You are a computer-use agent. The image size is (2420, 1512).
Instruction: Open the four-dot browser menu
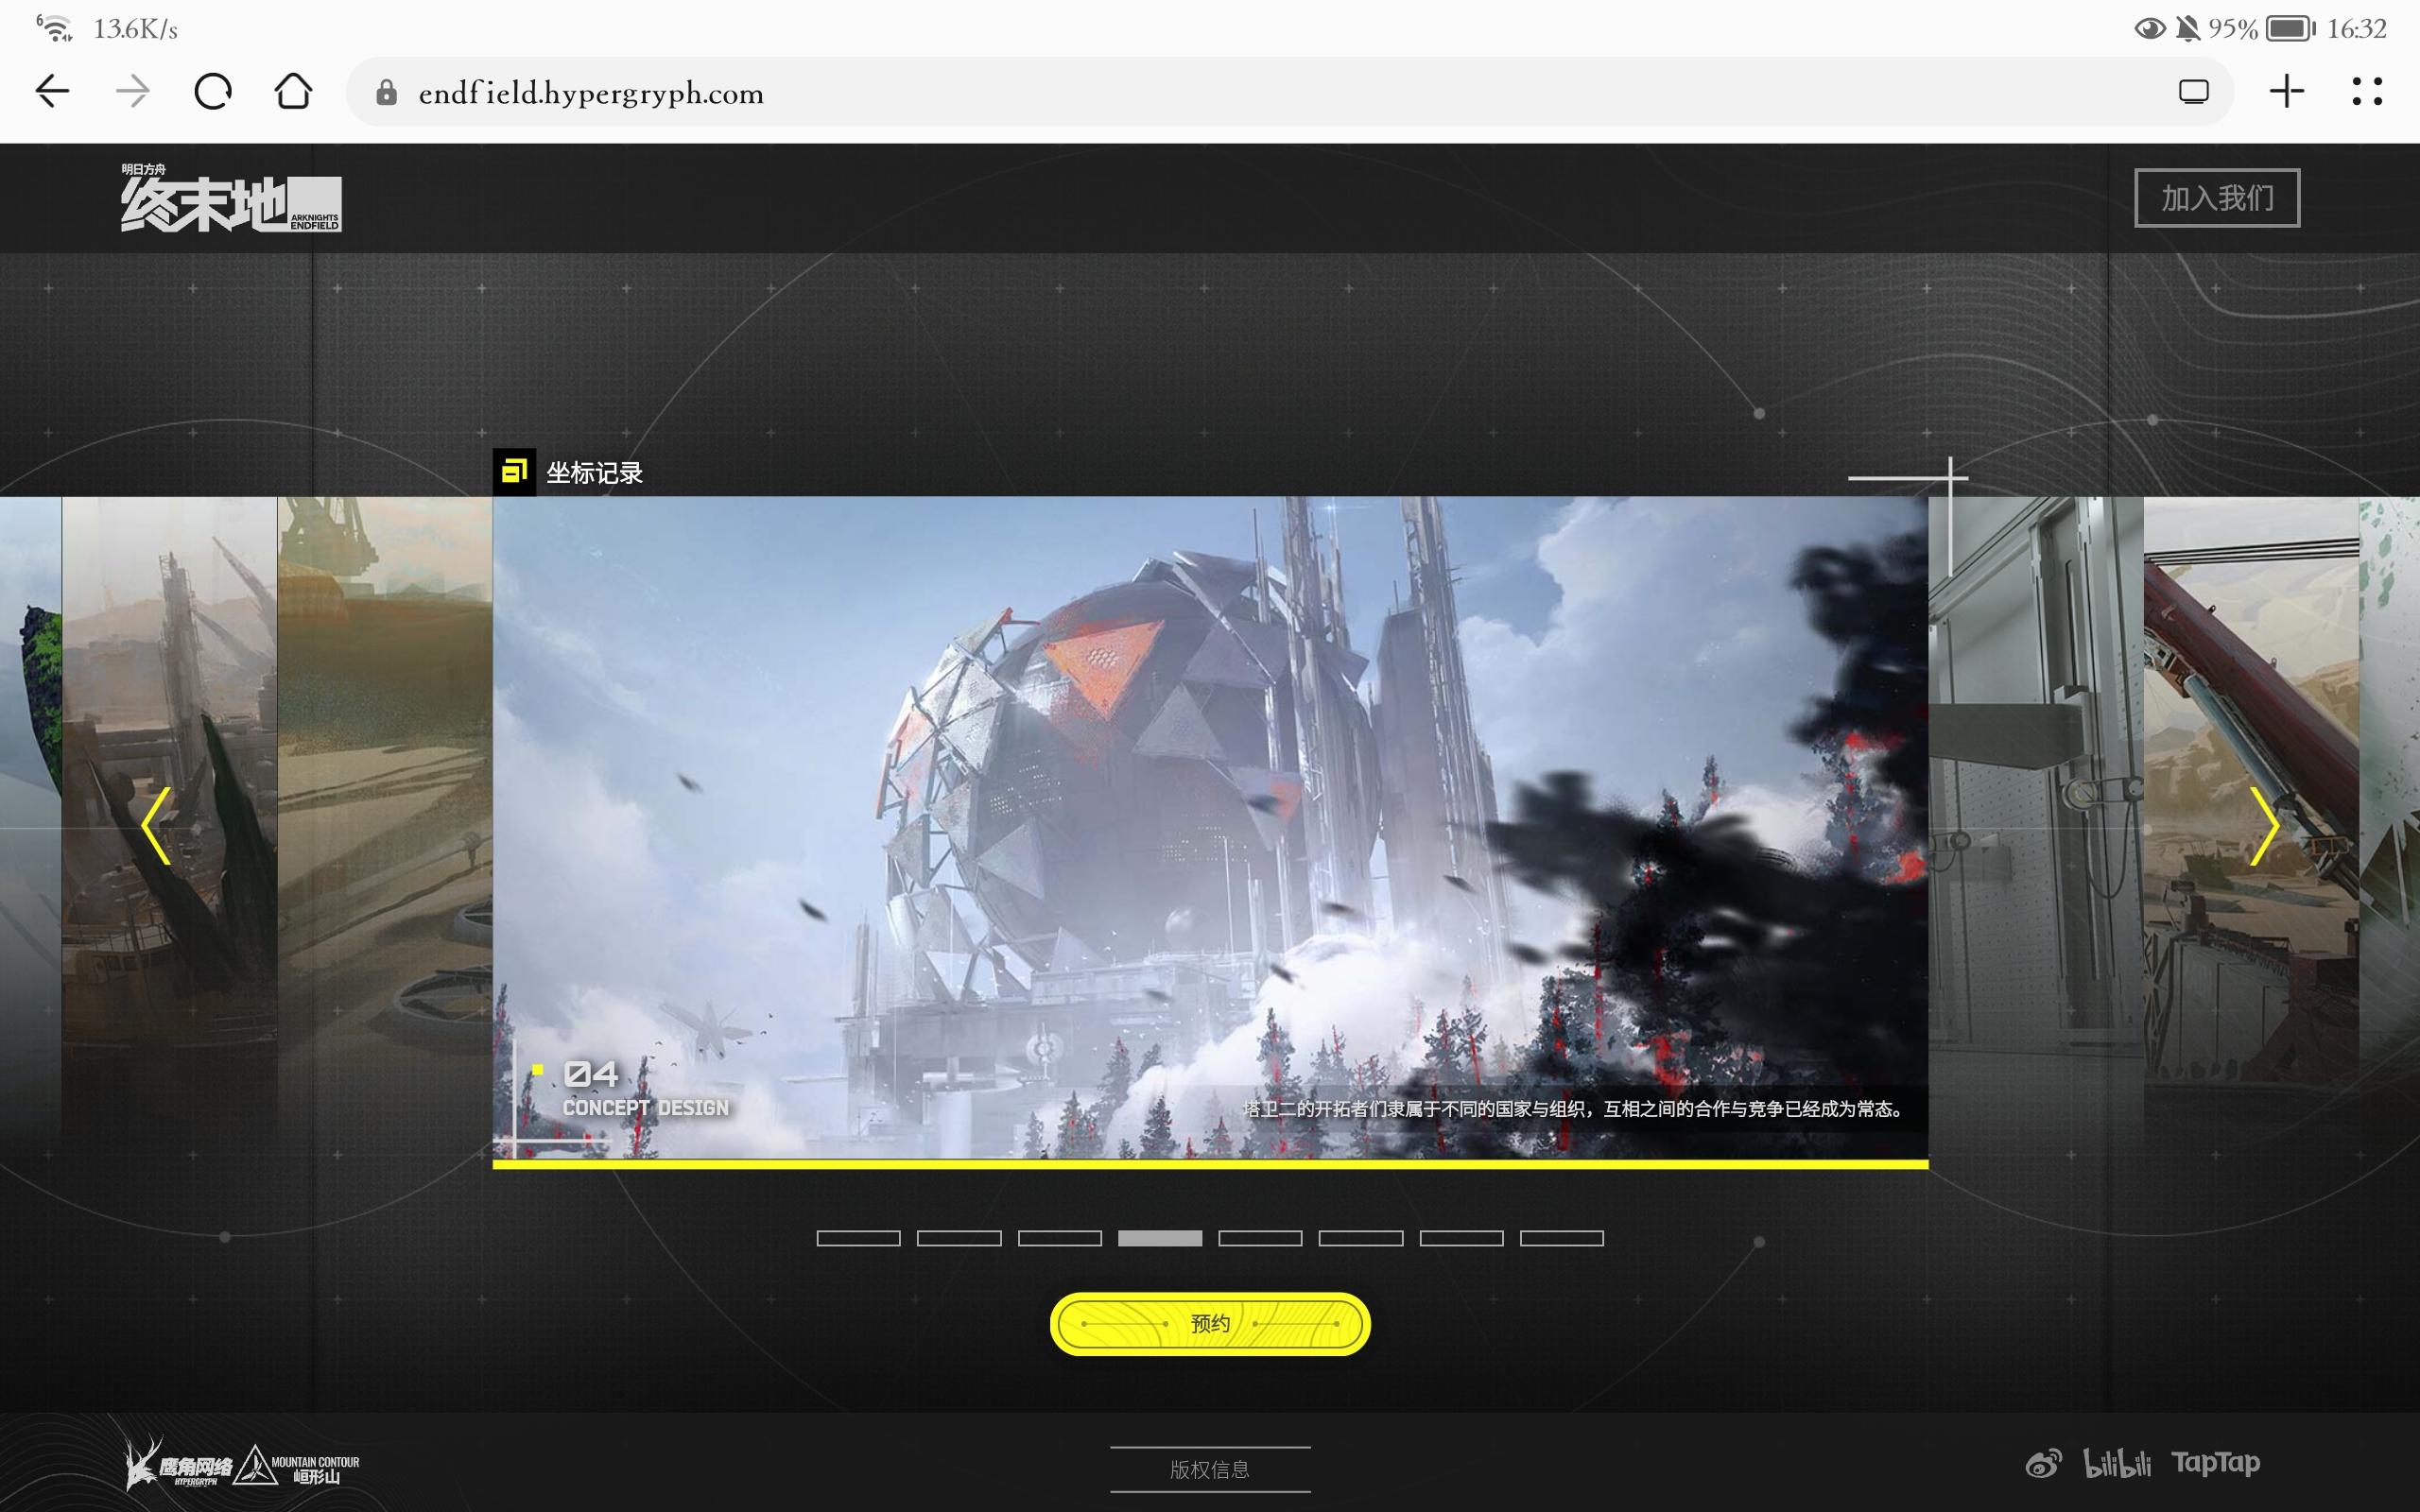click(x=2367, y=92)
